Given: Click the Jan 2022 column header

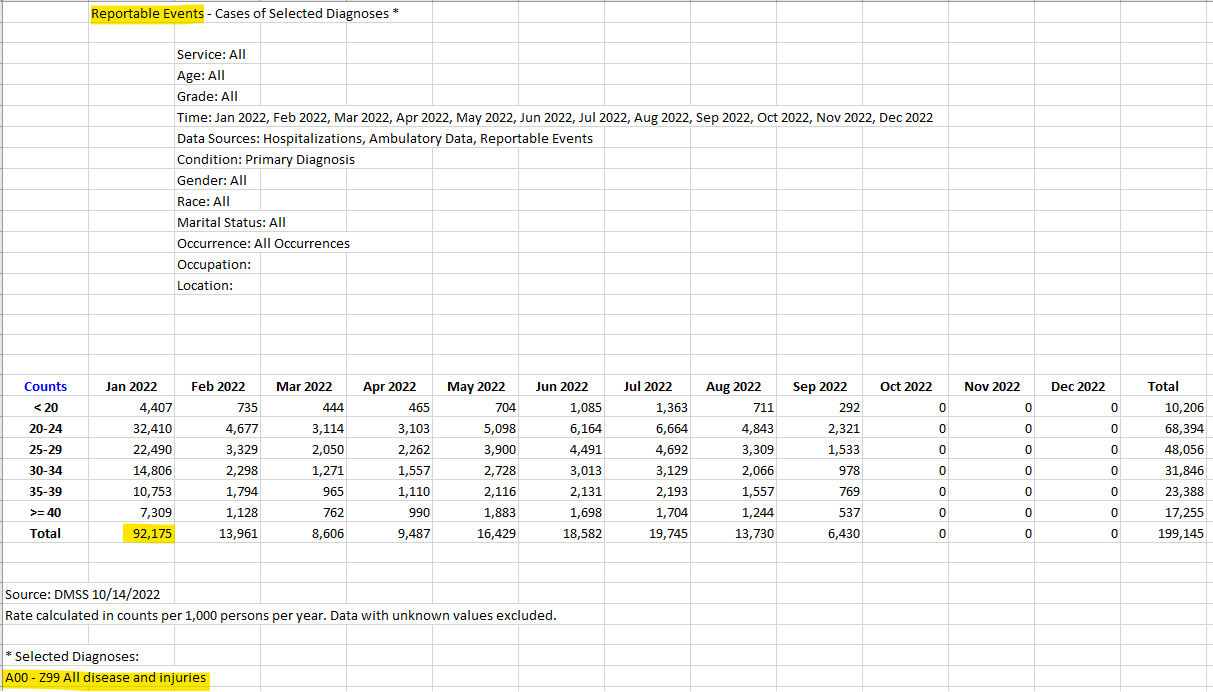Looking at the screenshot, I should point(131,386).
